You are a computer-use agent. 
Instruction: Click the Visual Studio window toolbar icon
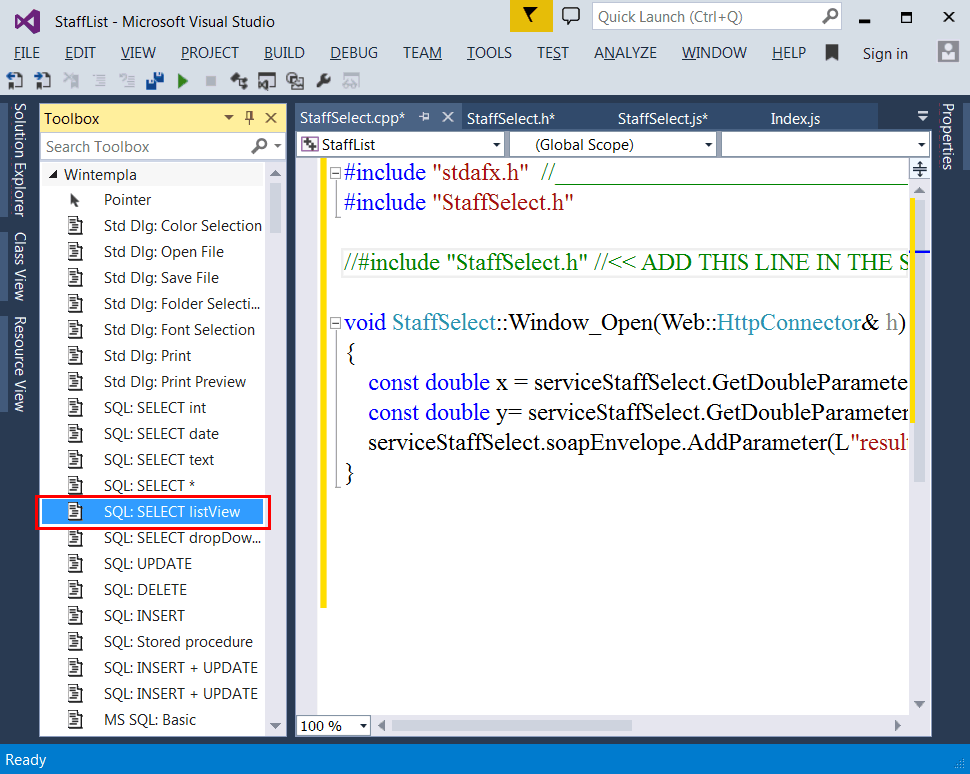[x=267, y=80]
